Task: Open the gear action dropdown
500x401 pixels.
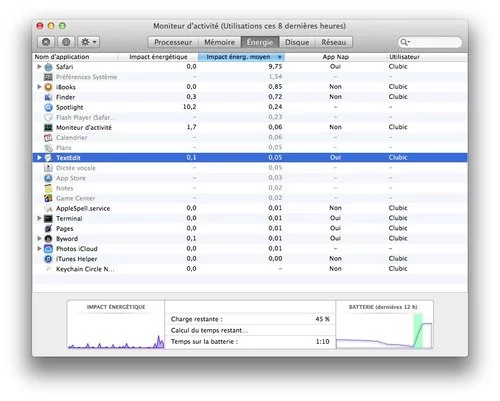Action: (x=89, y=42)
